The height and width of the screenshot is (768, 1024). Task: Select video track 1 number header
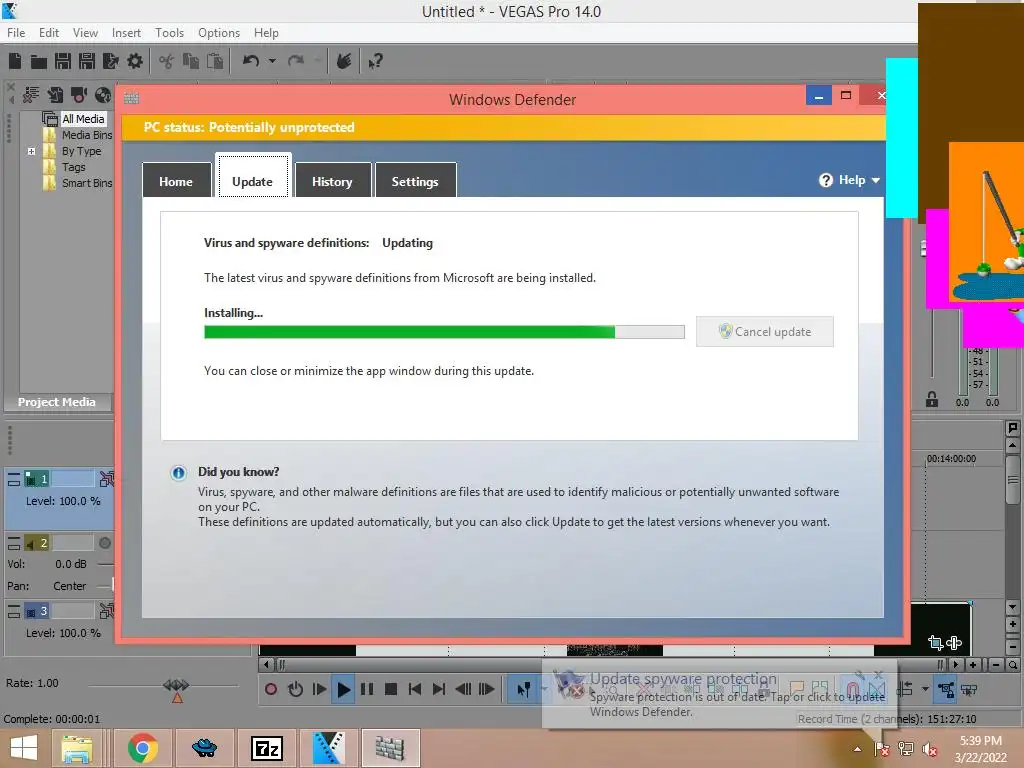click(x=37, y=479)
